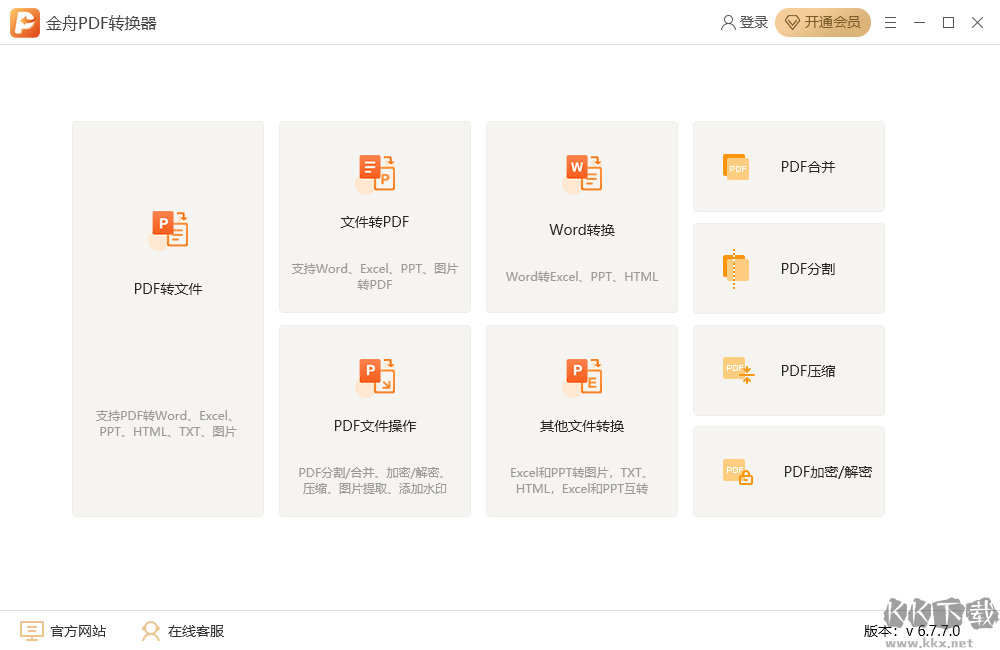Viewport: 1000px width, 650px height.
Task: Select the PDF文件操作 card title
Action: point(375,425)
